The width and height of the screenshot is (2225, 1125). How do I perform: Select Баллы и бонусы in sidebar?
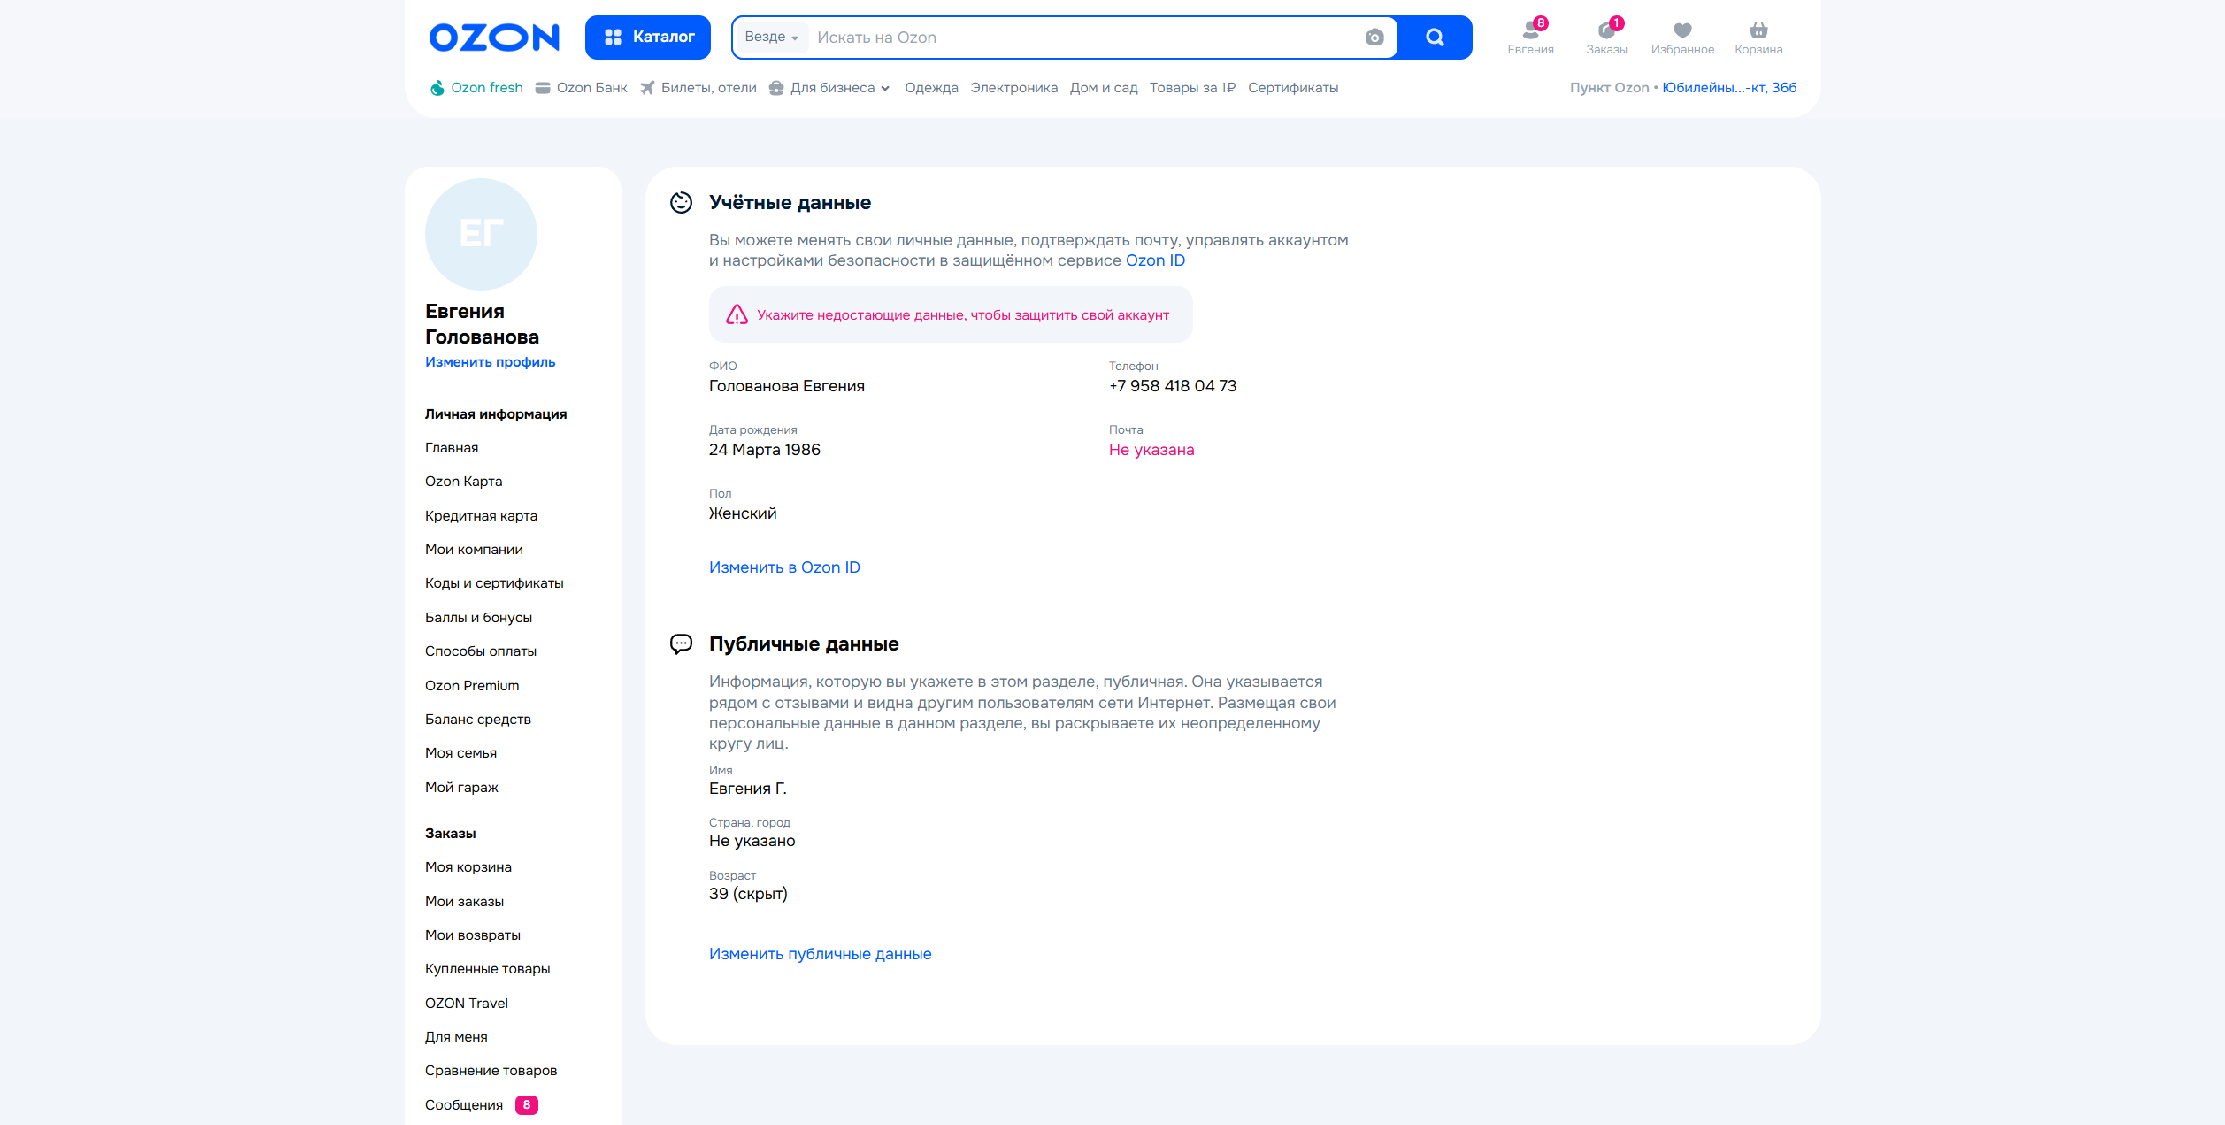click(478, 617)
